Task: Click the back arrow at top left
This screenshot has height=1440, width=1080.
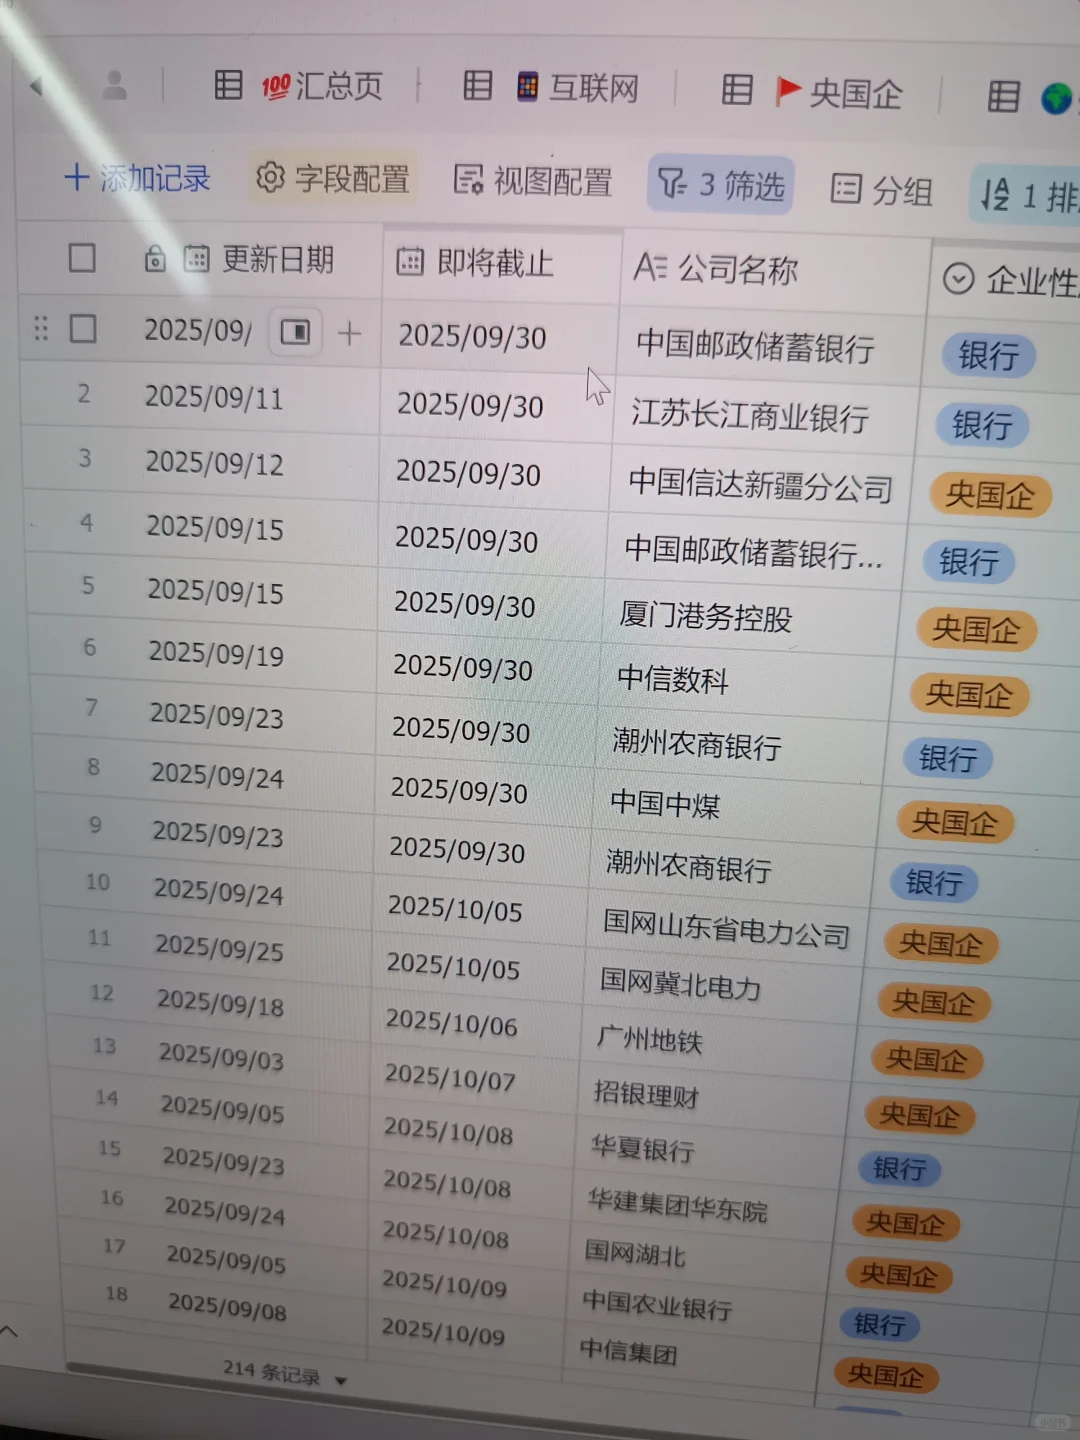Action: (37, 86)
